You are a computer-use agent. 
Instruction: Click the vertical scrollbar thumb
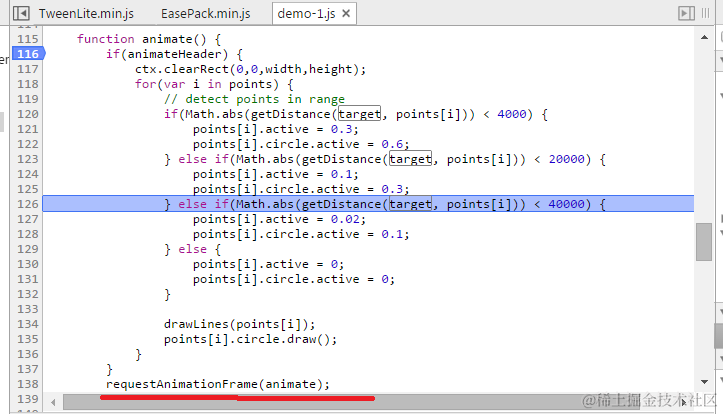point(704,242)
